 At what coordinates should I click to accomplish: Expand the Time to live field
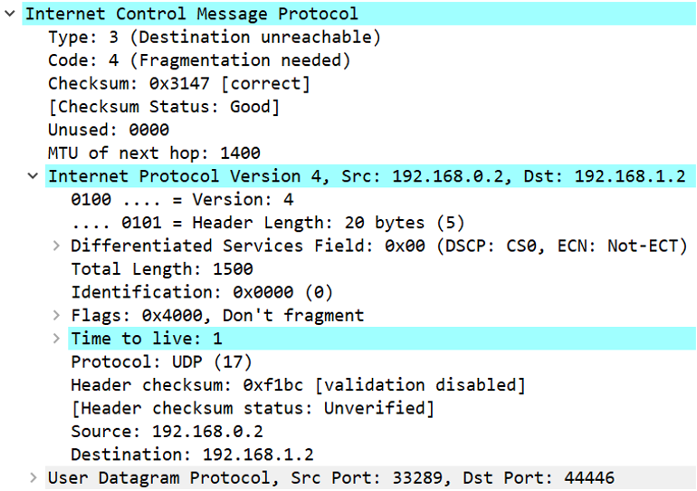(56, 339)
